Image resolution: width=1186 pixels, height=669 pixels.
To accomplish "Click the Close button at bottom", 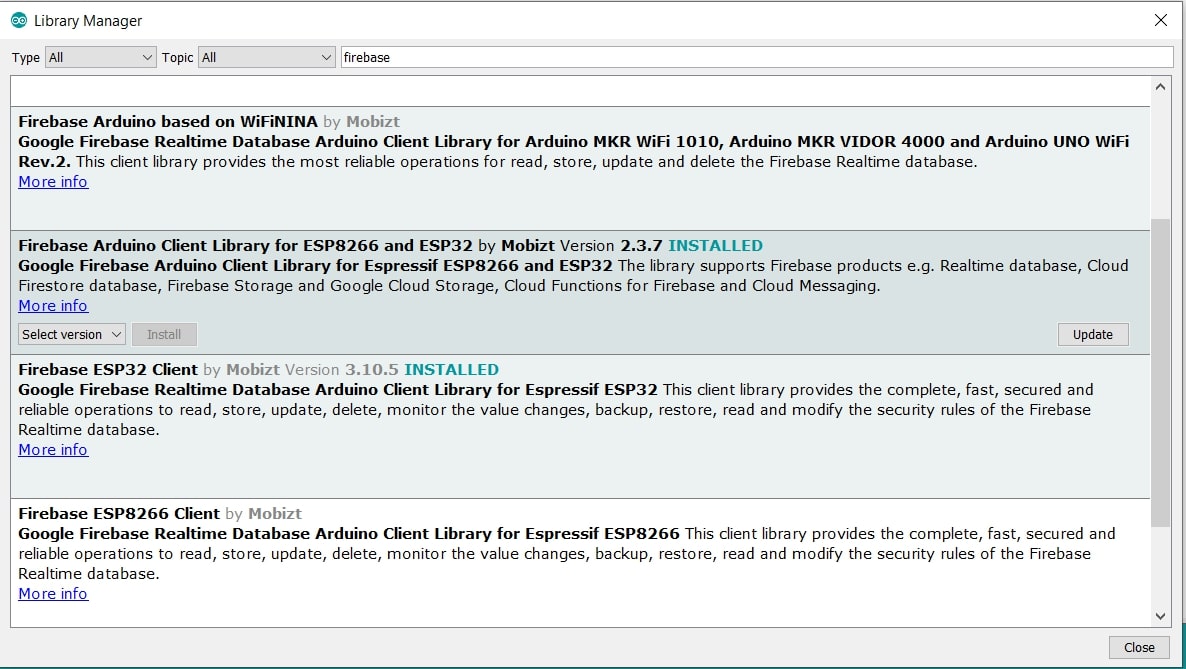I will pos(1139,647).
